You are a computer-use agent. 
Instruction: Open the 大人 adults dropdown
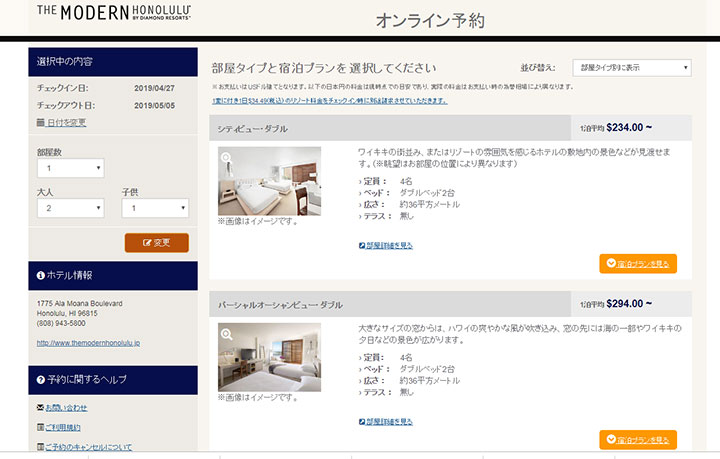click(x=69, y=208)
